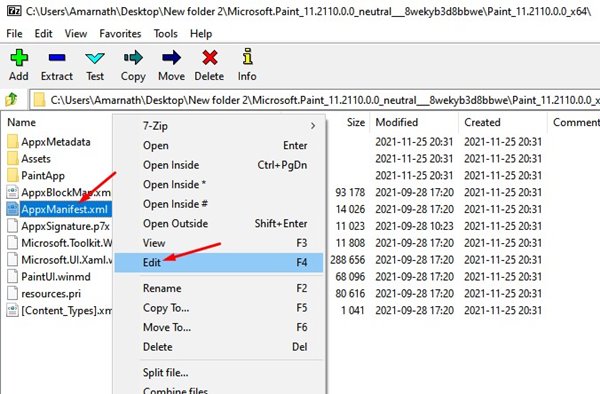Click the blue minus Extract icon
Image resolution: width=600 pixels, height=394 pixels.
(57, 58)
